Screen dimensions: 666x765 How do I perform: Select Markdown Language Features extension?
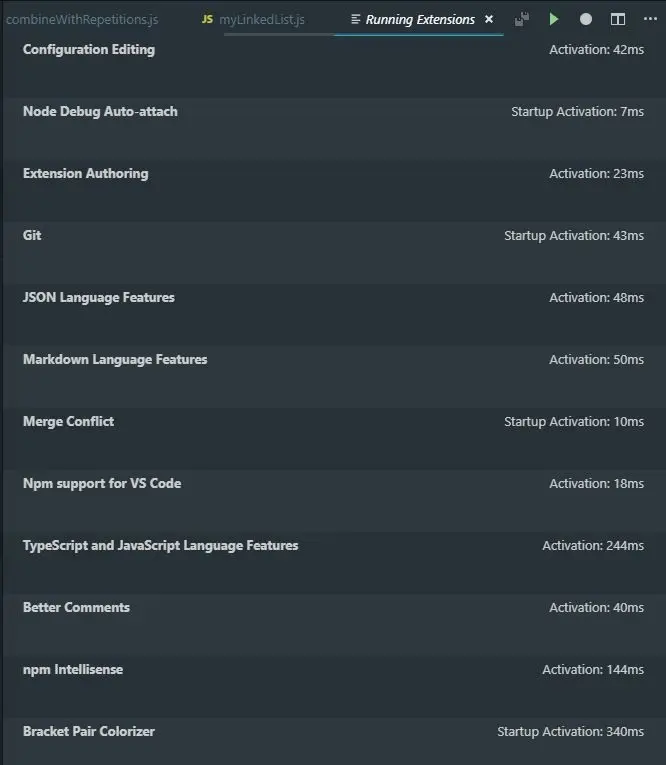click(x=334, y=377)
